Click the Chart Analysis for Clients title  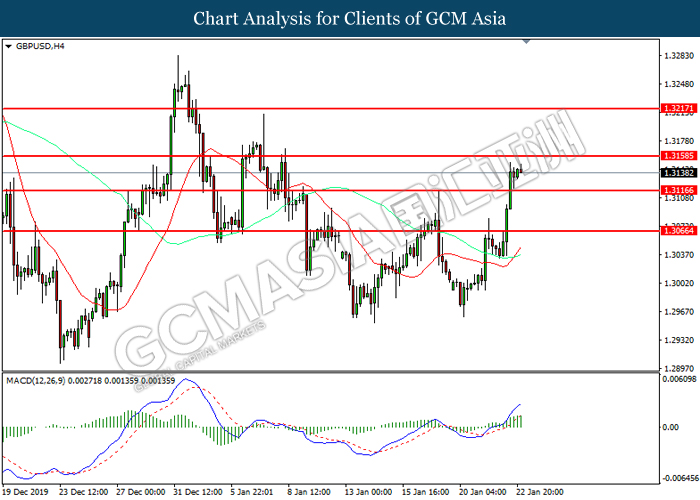[x=350, y=19]
